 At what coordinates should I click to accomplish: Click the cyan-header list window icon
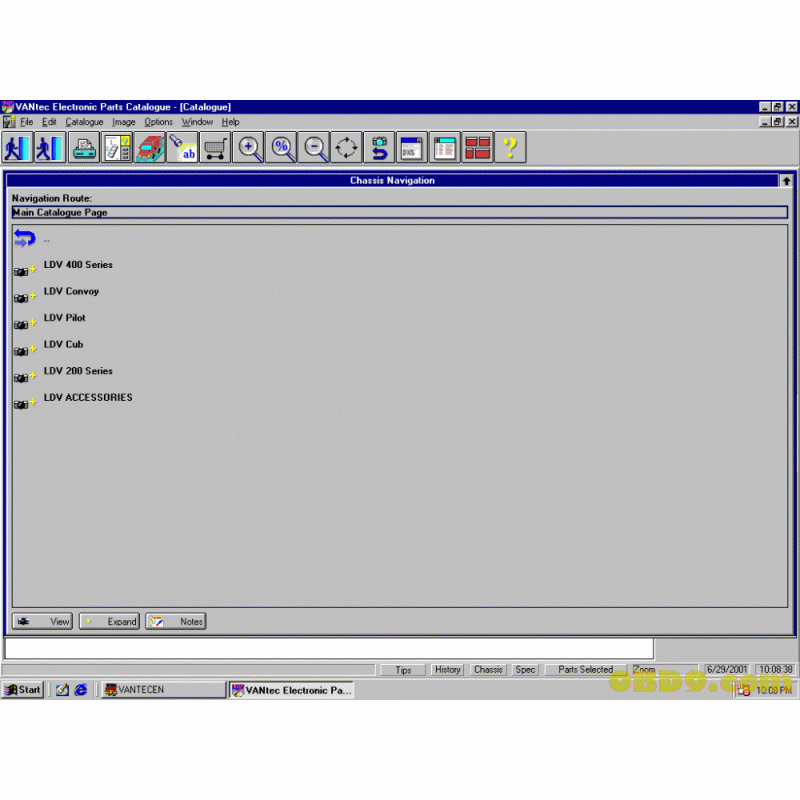(445, 148)
